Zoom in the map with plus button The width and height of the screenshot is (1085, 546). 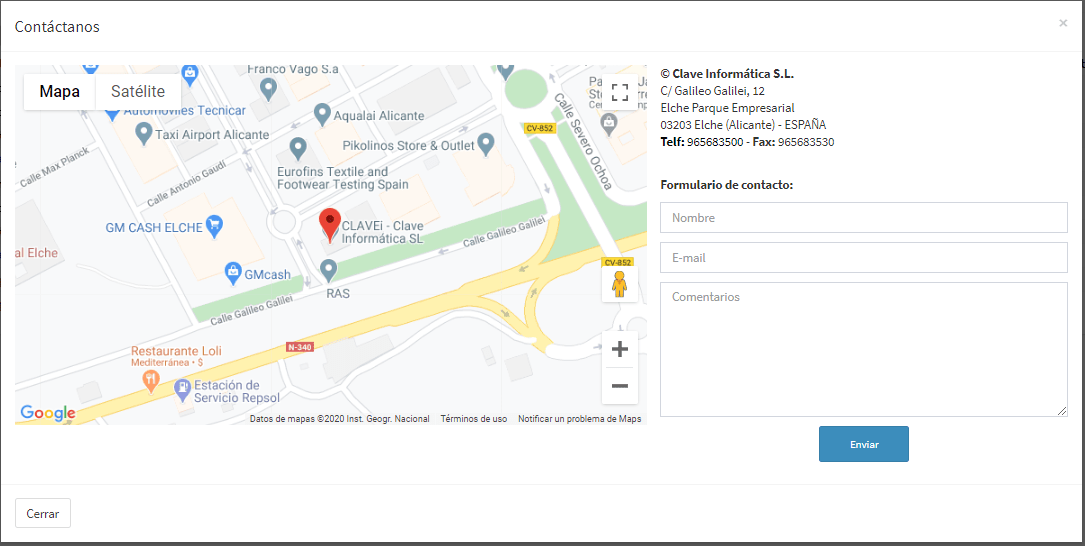(619, 349)
